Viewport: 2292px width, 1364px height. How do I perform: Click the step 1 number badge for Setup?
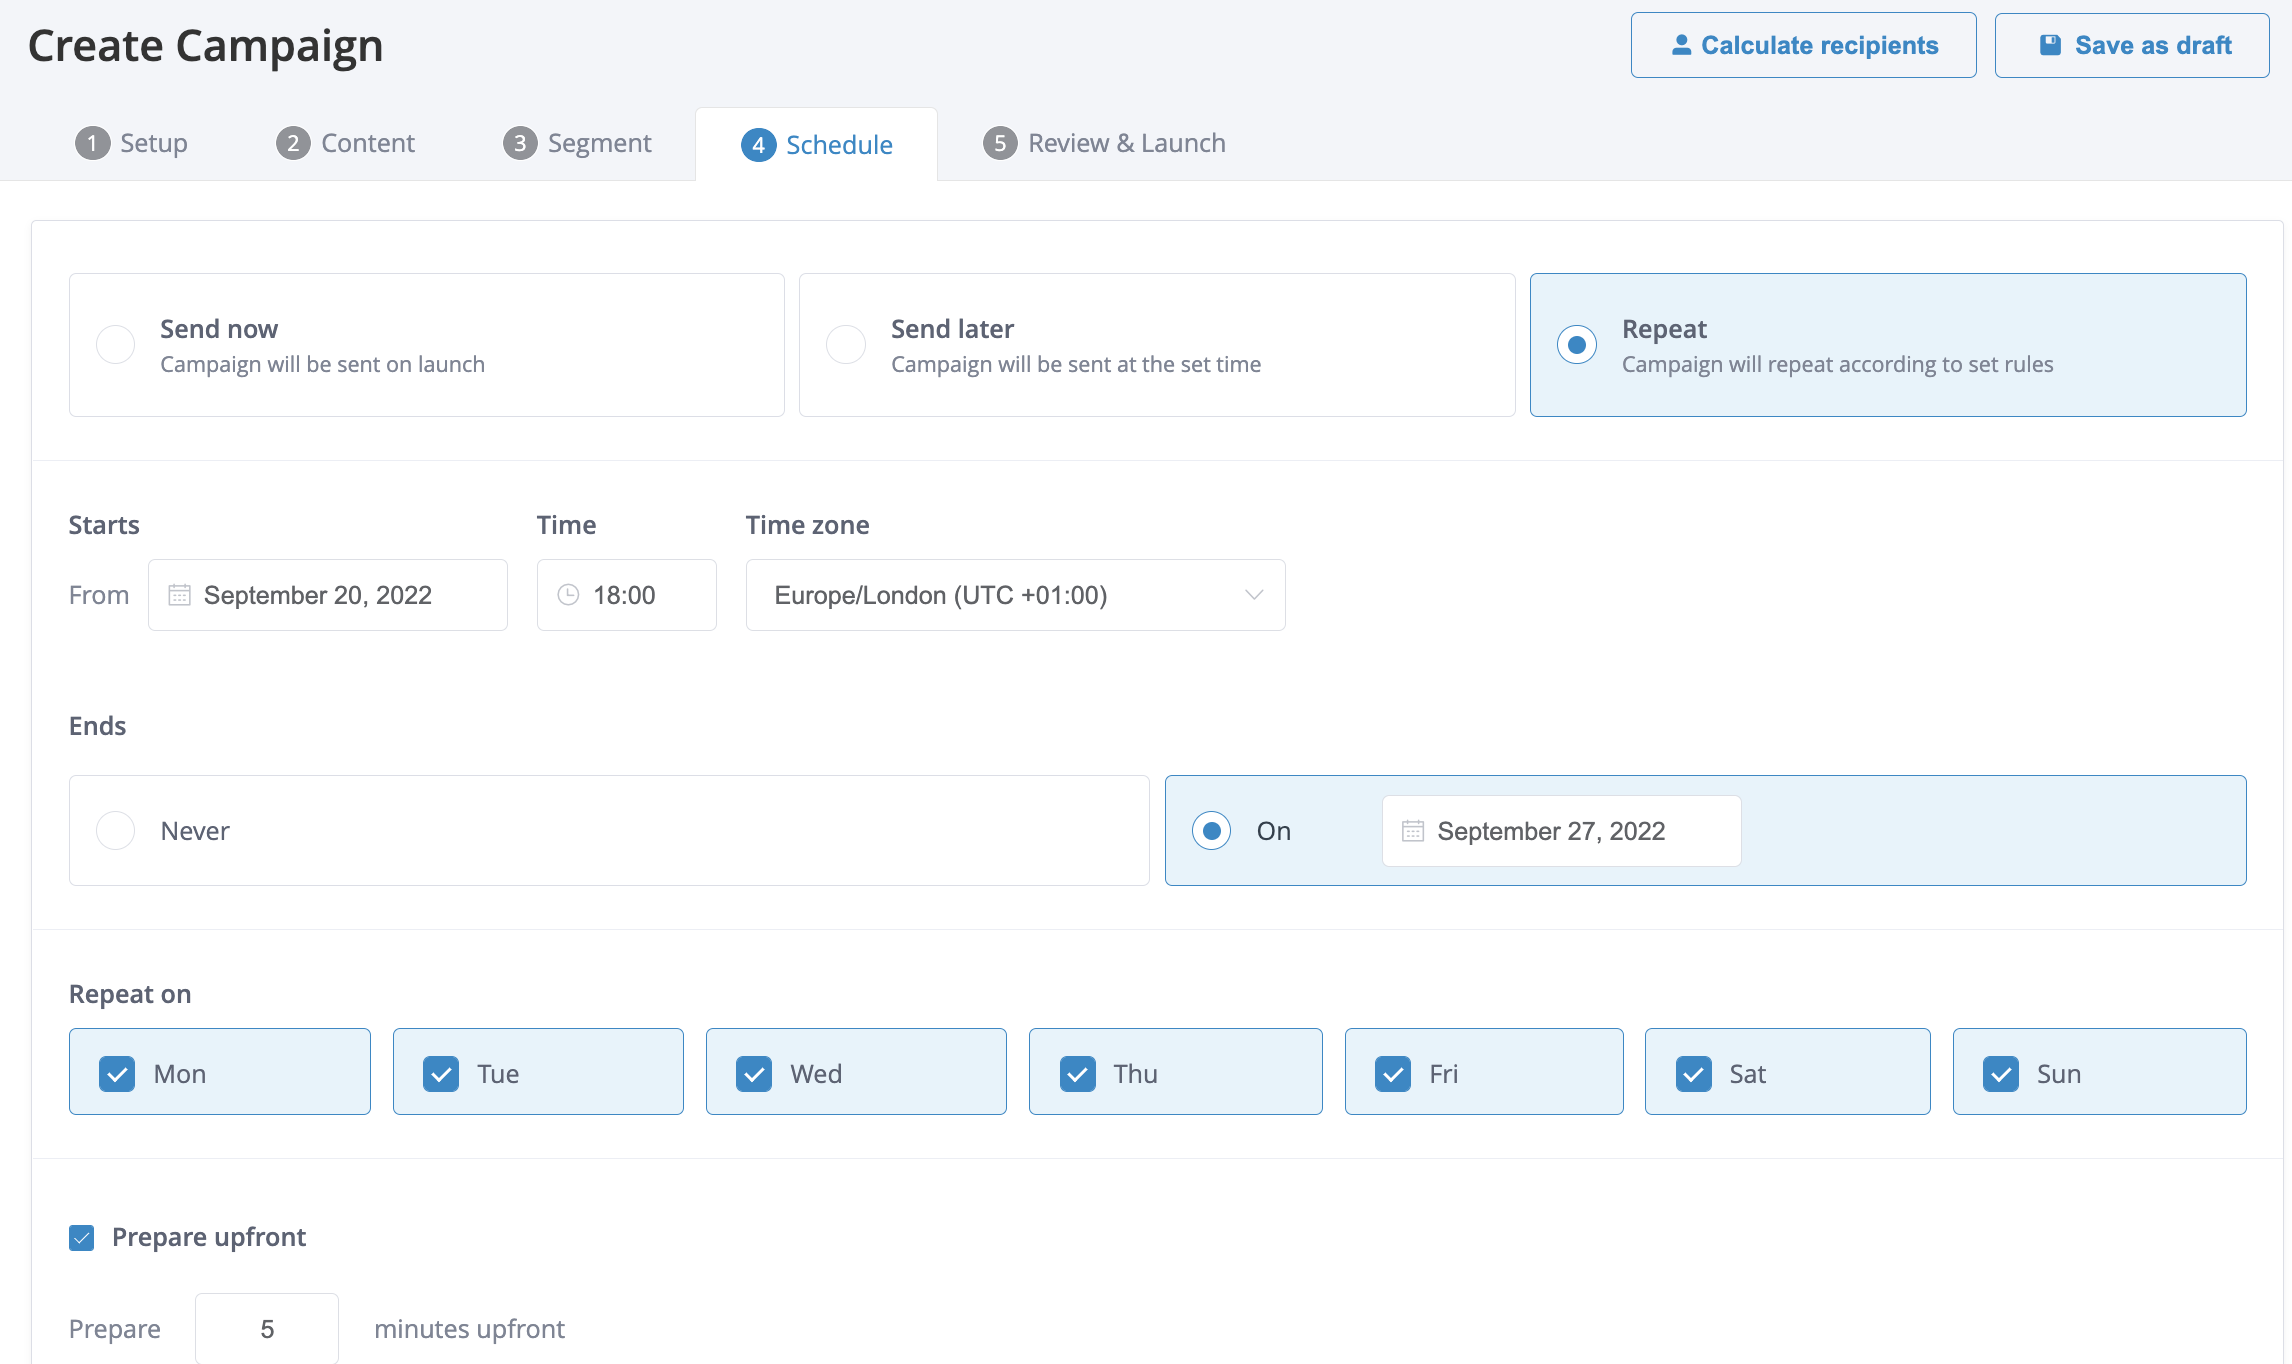point(92,143)
